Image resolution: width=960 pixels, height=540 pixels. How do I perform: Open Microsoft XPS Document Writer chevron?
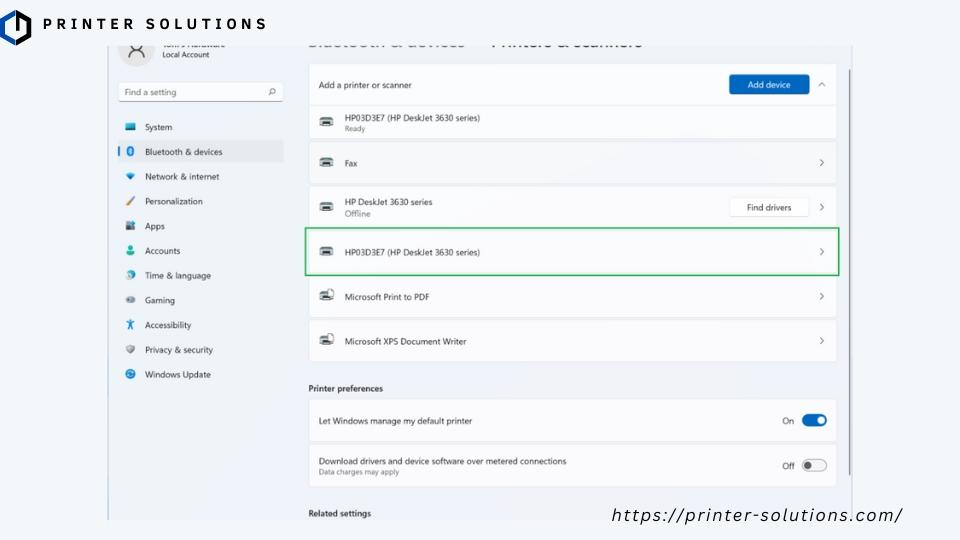[822, 341]
